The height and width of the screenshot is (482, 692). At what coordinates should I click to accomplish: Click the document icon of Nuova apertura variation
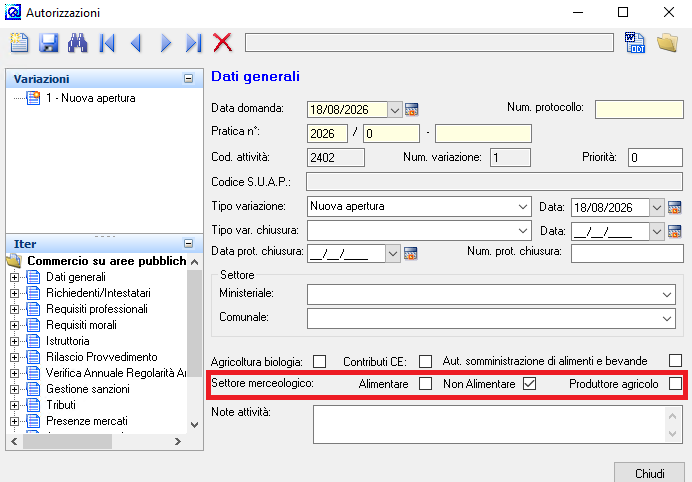coord(33,98)
